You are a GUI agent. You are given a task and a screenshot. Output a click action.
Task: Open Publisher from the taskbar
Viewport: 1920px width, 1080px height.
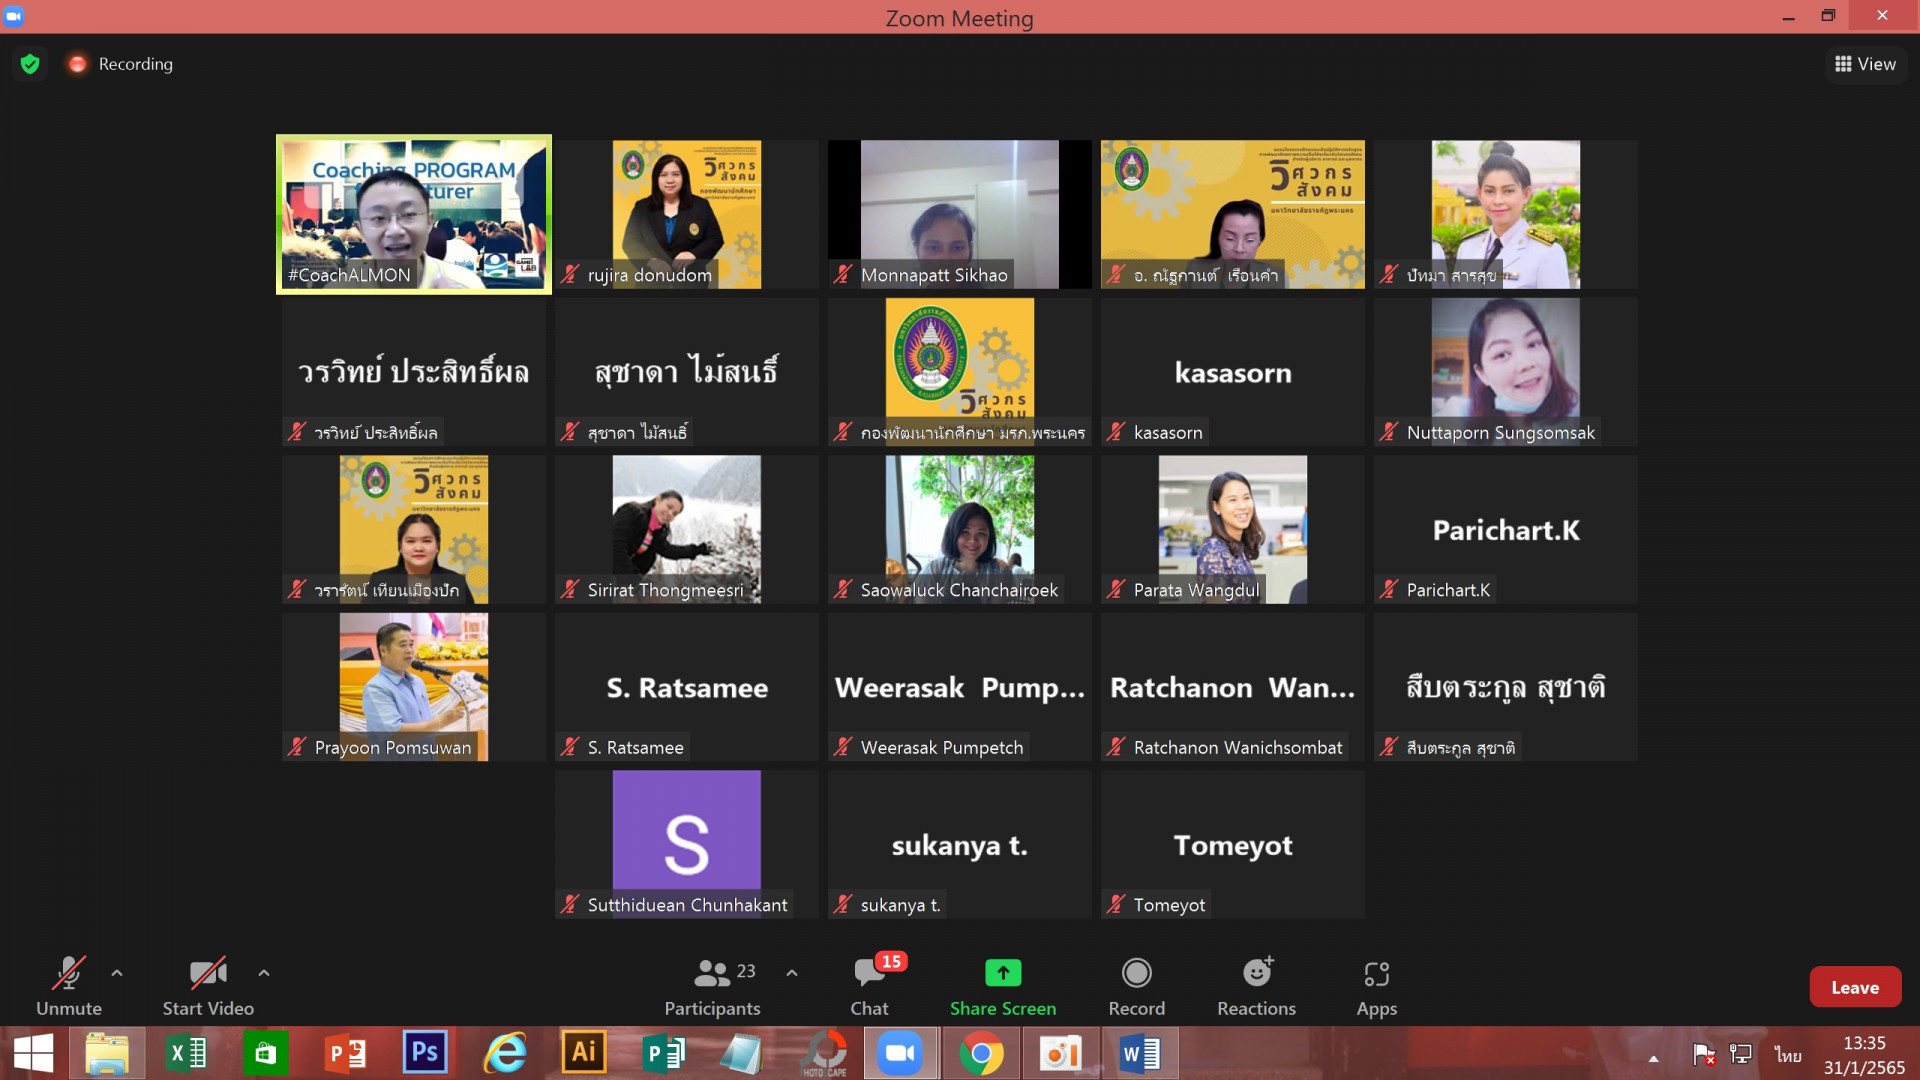click(x=664, y=1054)
